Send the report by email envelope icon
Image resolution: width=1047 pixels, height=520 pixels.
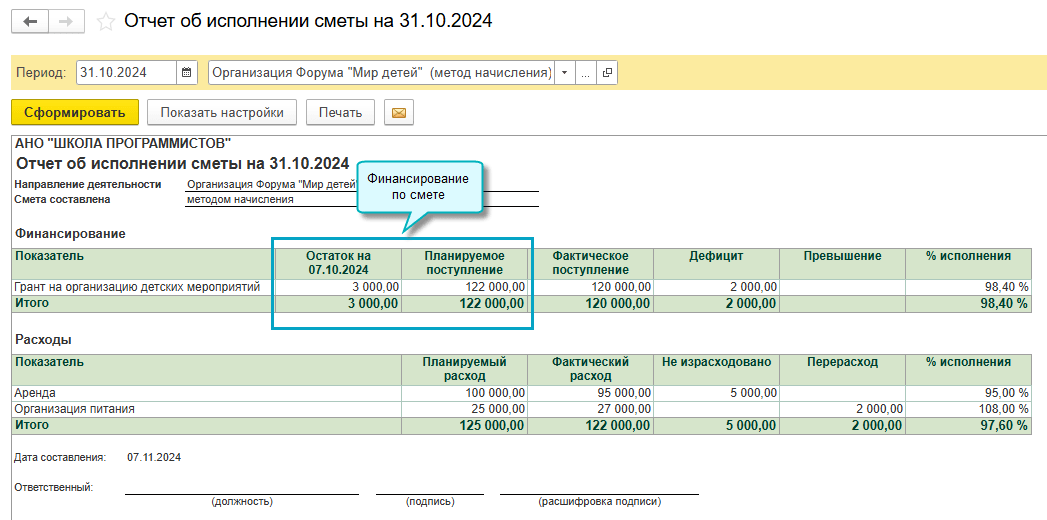[x=399, y=113]
